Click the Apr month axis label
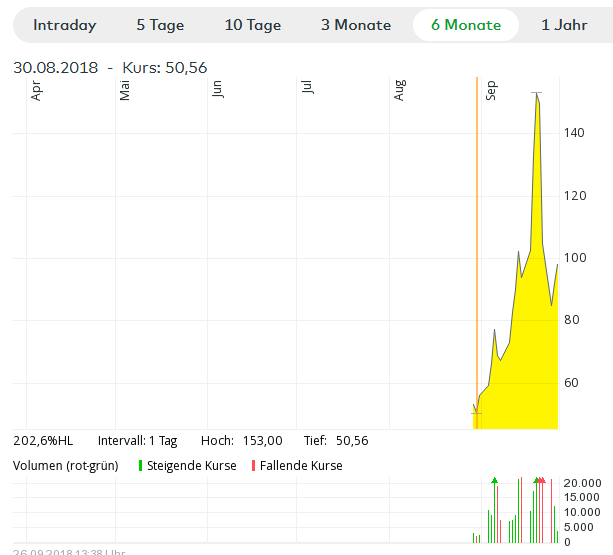 click(x=37, y=91)
